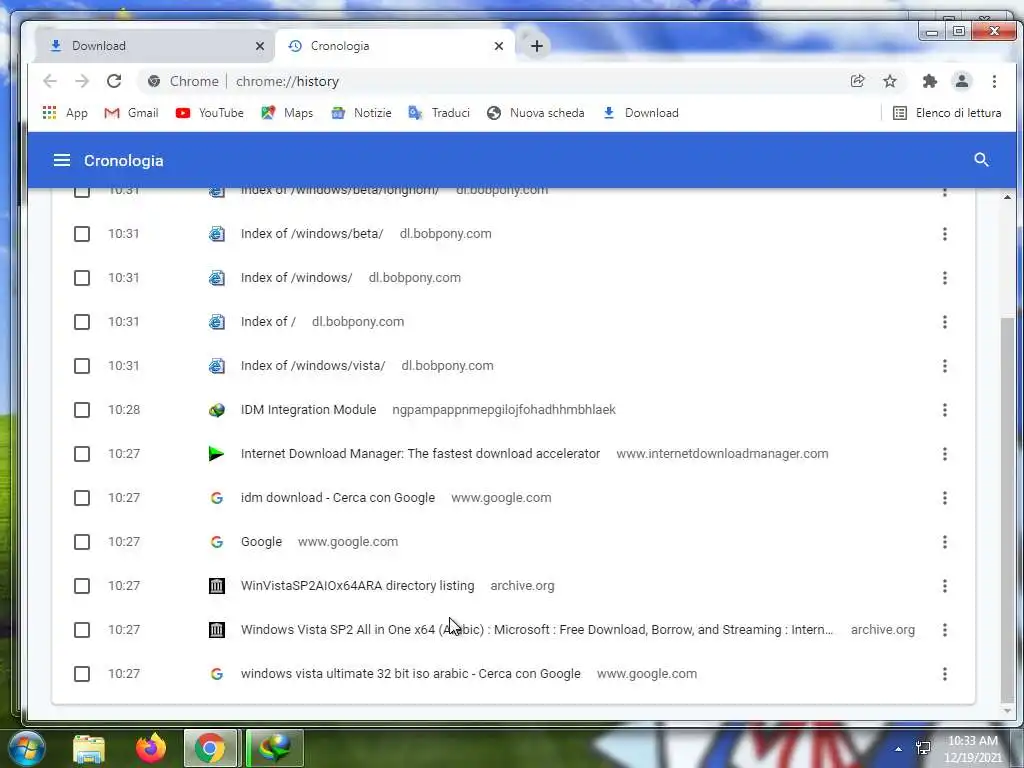Open actions menu for Index of / entry
Image resolution: width=1024 pixels, height=768 pixels.
click(x=944, y=322)
